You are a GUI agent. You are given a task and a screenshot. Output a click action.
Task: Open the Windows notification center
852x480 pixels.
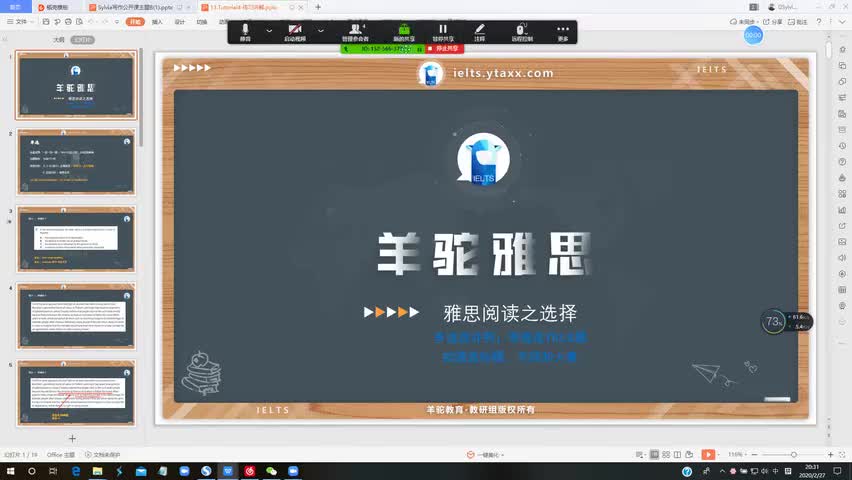coord(837,471)
